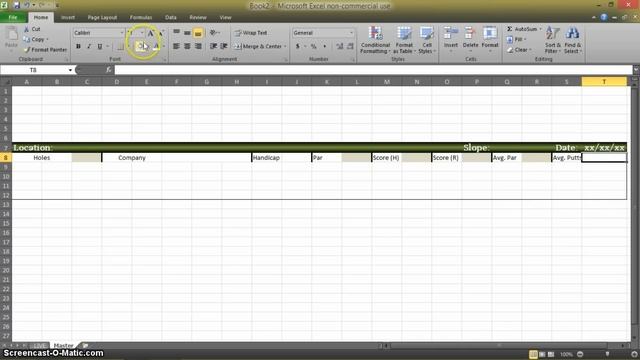Apply the Fill Color swatch

click(140, 47)
